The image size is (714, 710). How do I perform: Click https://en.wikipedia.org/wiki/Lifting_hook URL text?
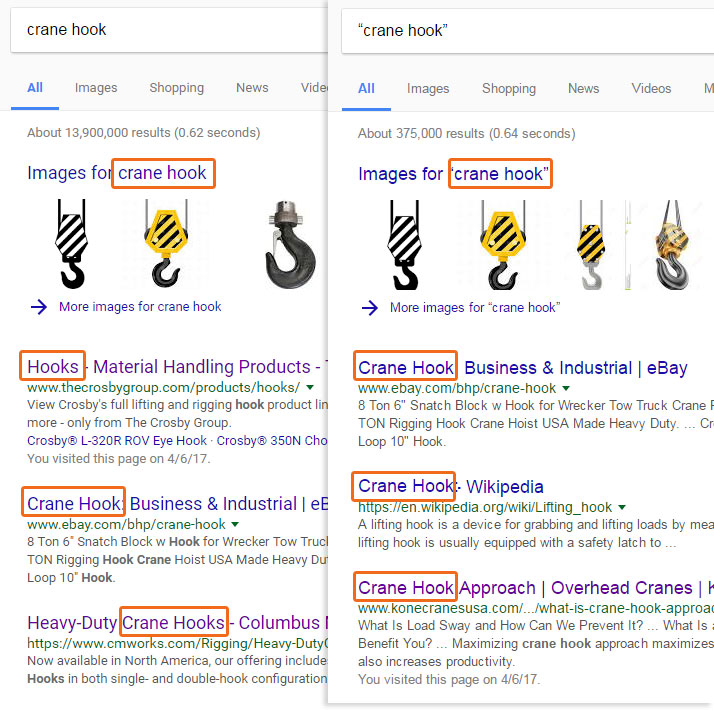485,507
